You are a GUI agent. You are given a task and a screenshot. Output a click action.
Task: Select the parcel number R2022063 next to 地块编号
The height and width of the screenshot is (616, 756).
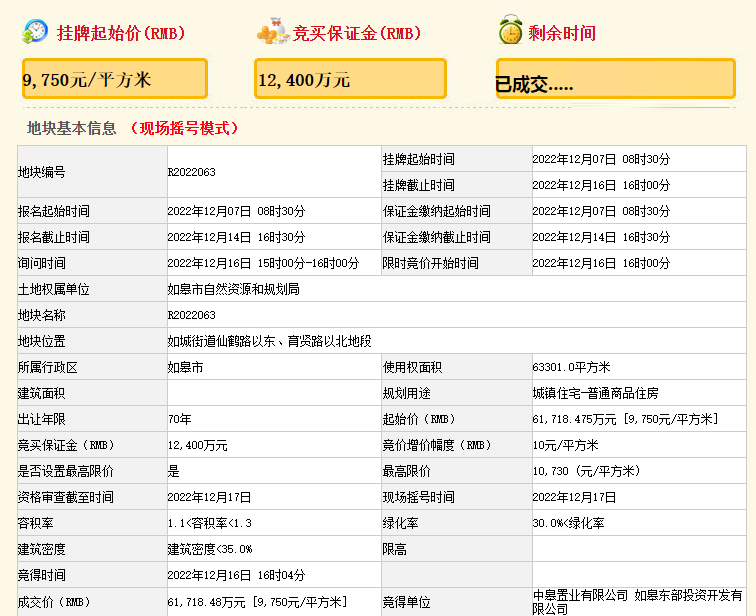point(191,172)
